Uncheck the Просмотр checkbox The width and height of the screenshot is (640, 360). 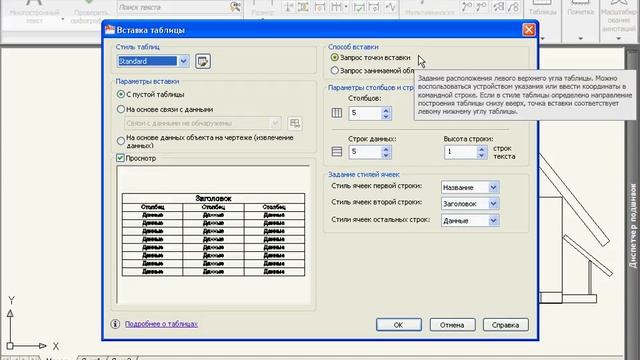coord(120,158)
